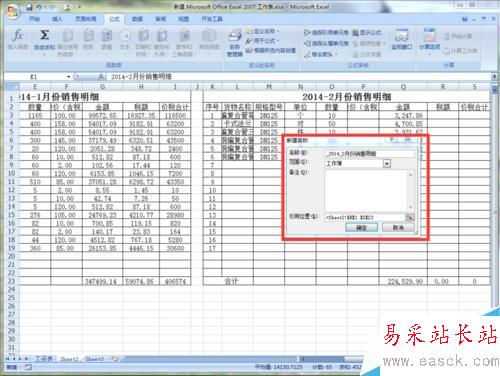Click collapse-dialog range selector icon in Refers to
The width and height of the screenshot is (500, 376).
point(410,218)
